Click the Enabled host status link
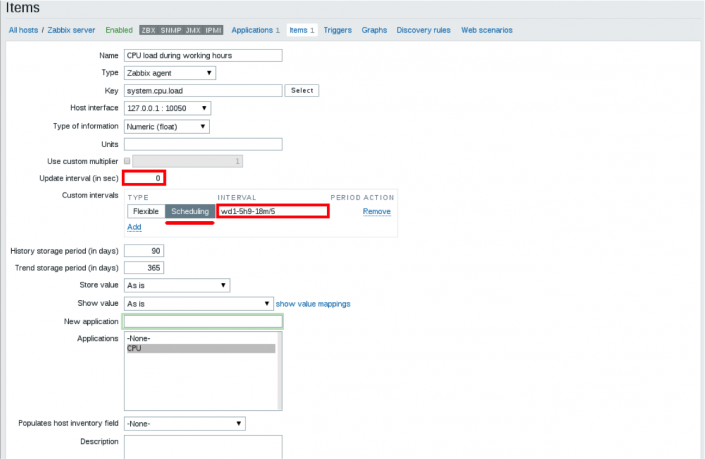 click(x=119, y=30)
